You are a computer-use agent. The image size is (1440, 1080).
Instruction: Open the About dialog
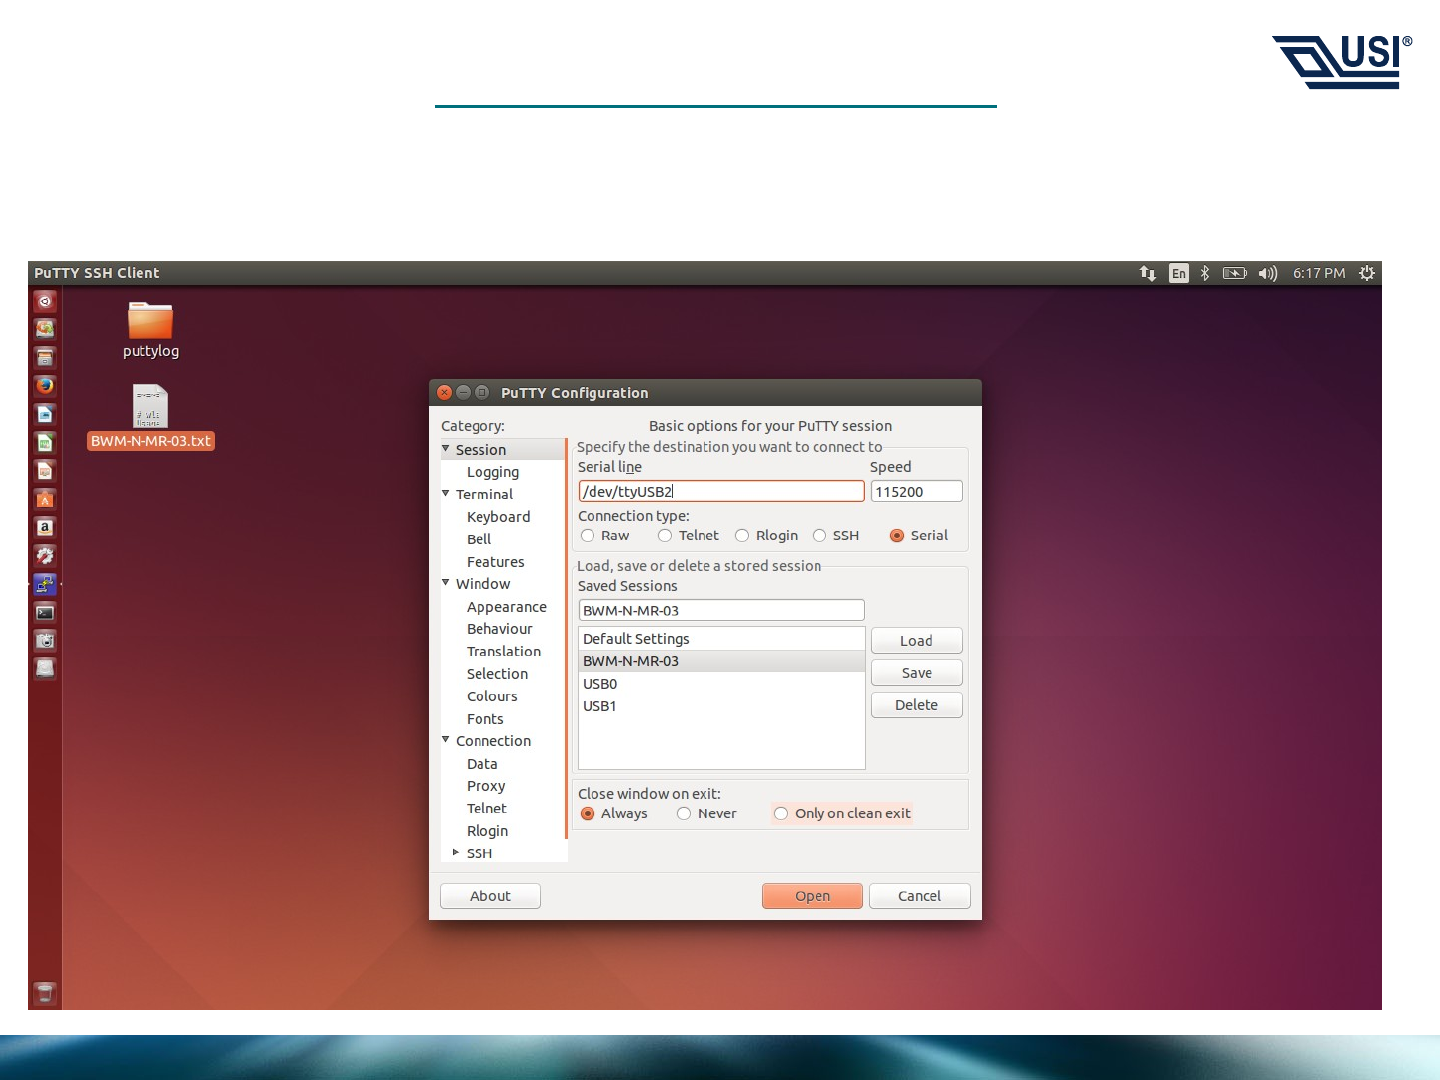click(490, 896)
